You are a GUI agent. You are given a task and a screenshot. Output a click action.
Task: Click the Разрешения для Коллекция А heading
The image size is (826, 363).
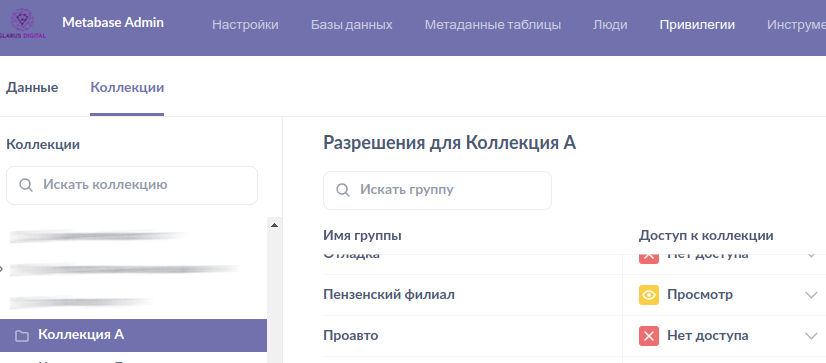[449, 143]
